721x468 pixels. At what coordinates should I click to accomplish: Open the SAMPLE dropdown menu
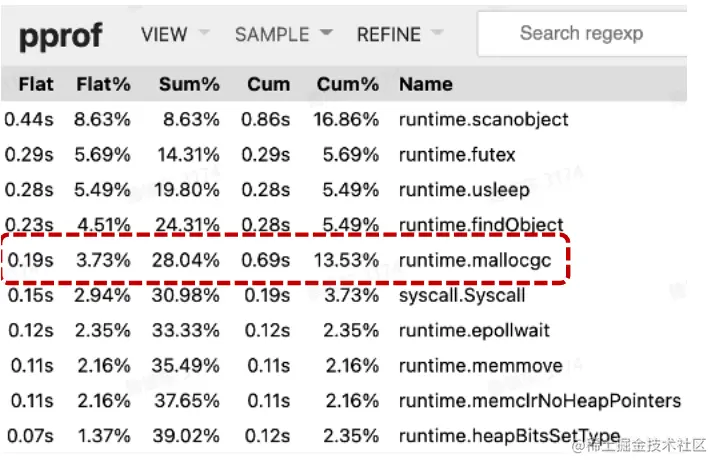(x=283, y=34)
